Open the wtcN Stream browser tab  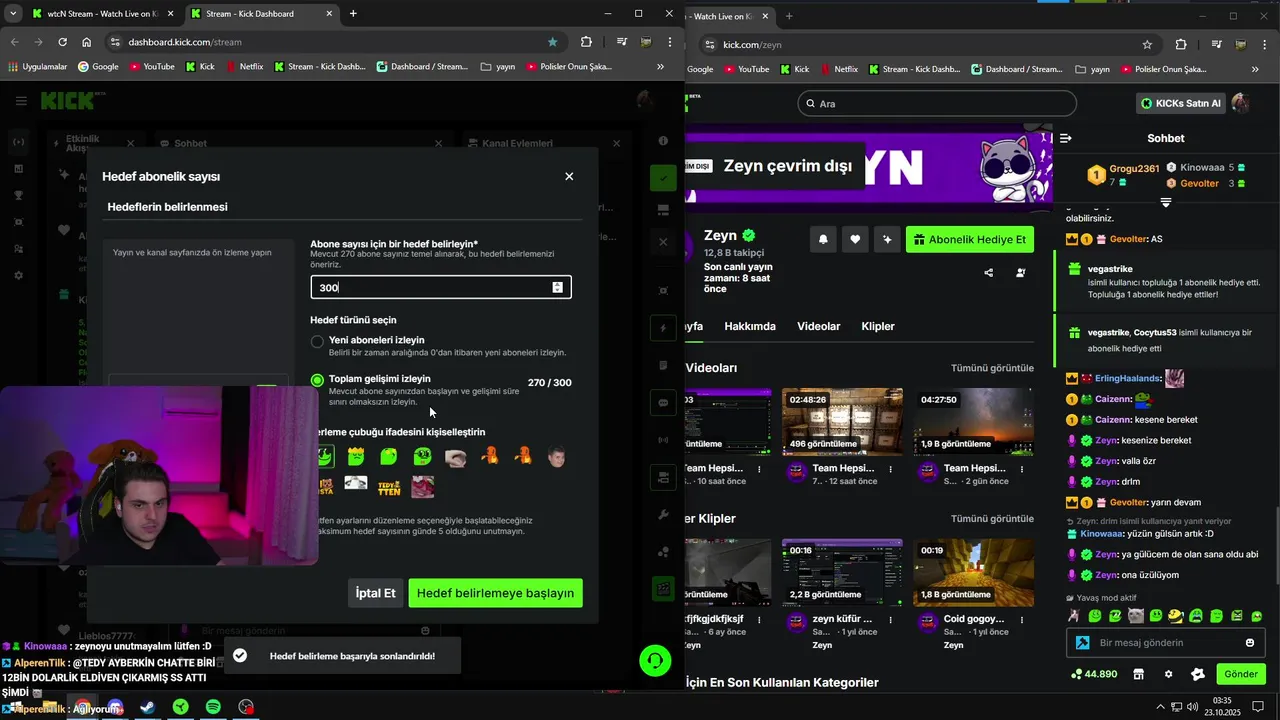coord(102,14)
